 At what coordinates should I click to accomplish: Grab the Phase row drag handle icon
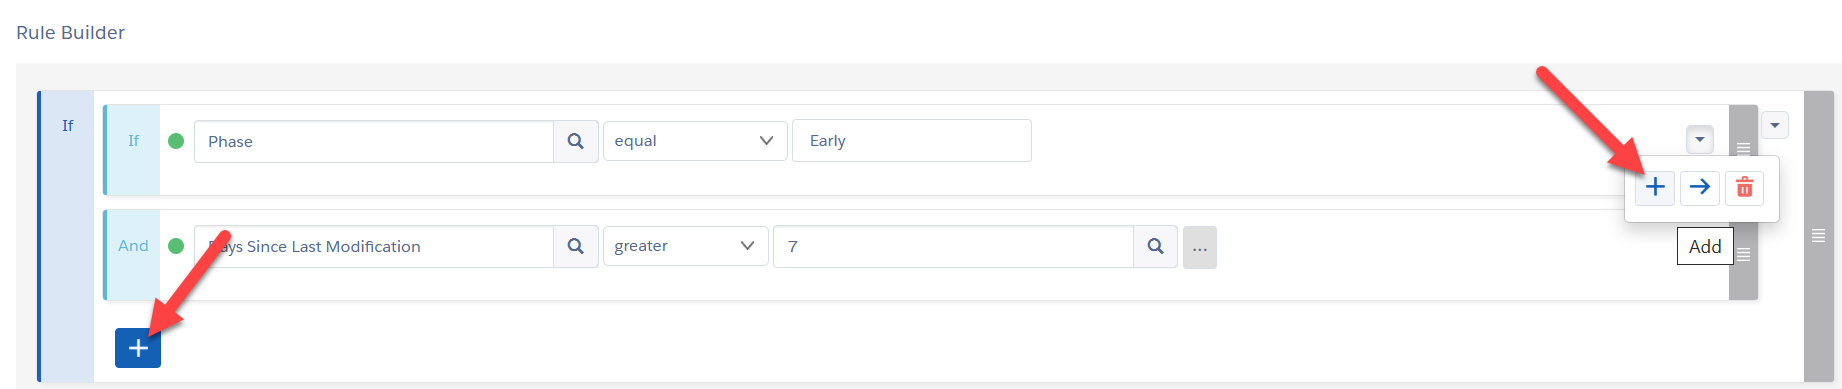click(x=1743, y=148)
